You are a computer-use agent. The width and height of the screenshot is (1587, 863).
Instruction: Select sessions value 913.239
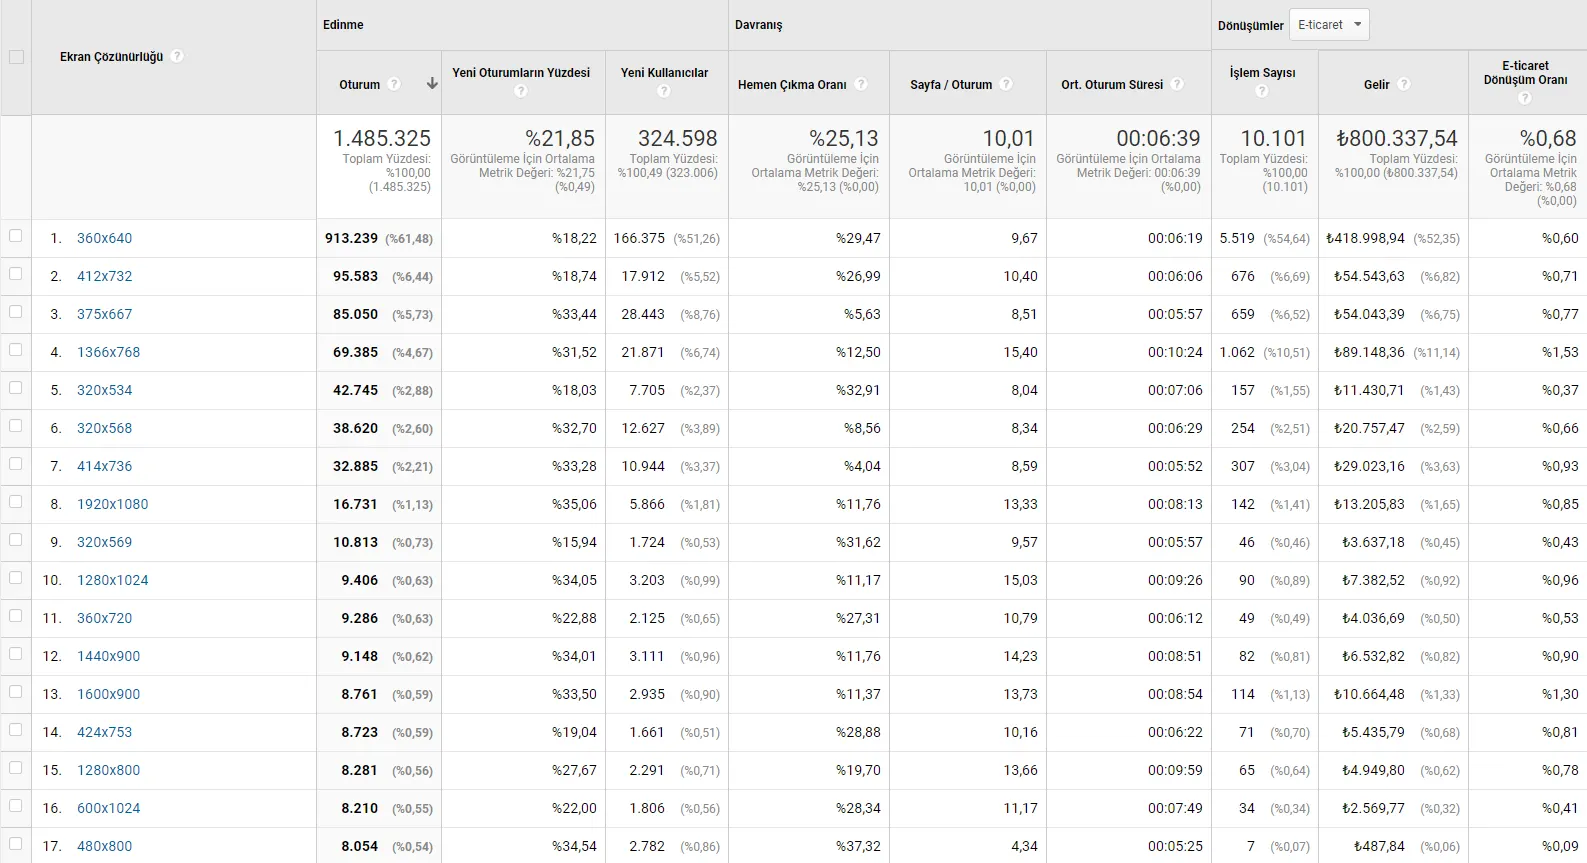pyautogui.click(x=351, y=238)
